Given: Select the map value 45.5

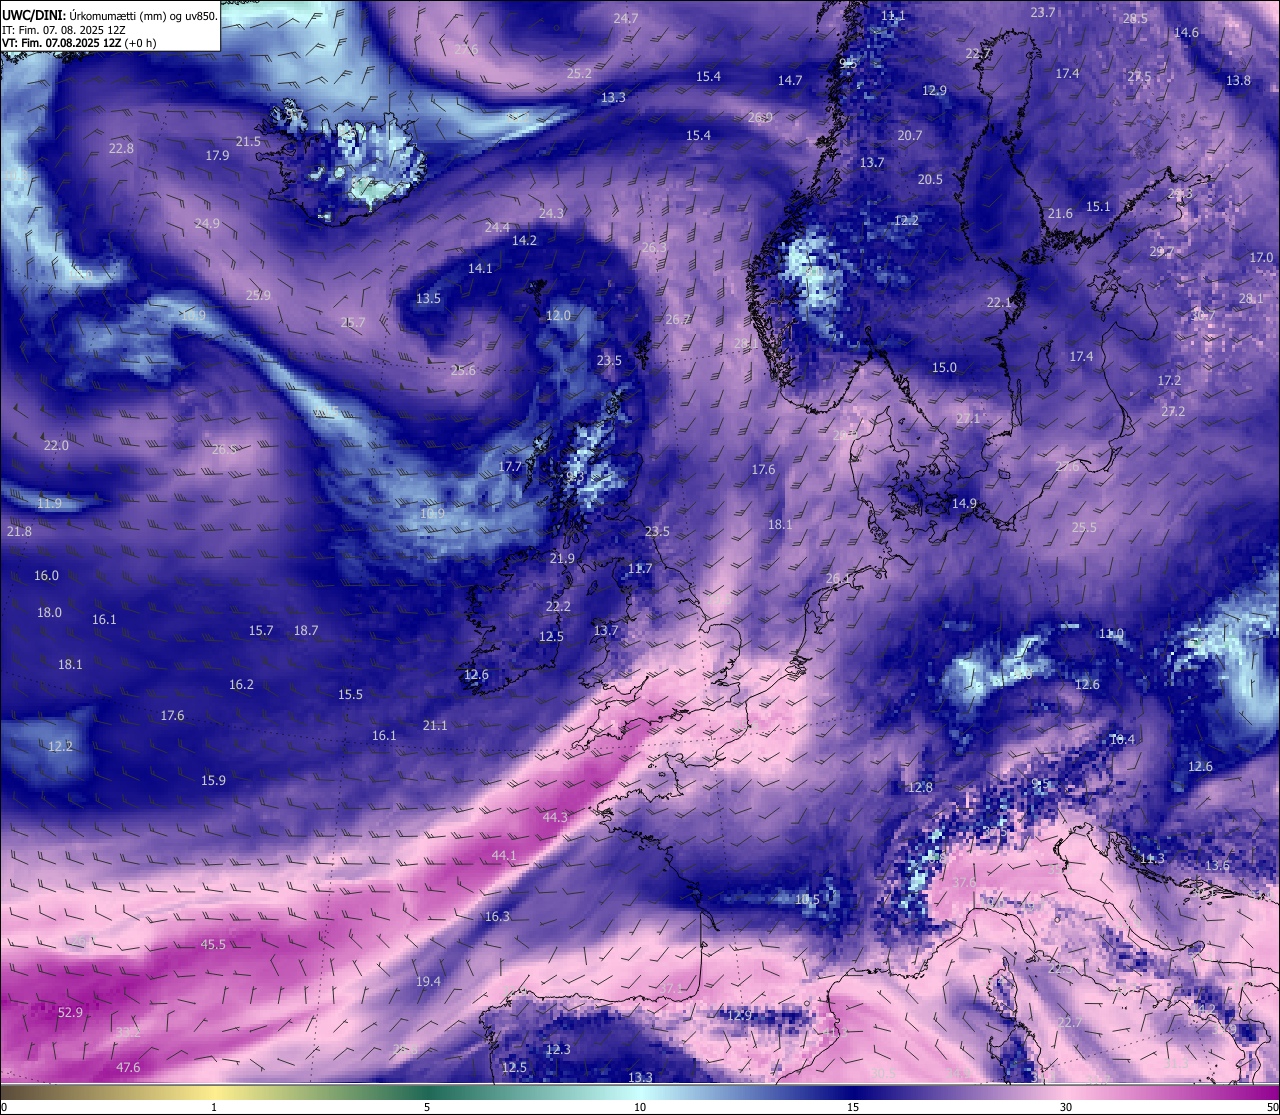Looking at the screenshot, I should pyautogui.click(x=213, y=944).
